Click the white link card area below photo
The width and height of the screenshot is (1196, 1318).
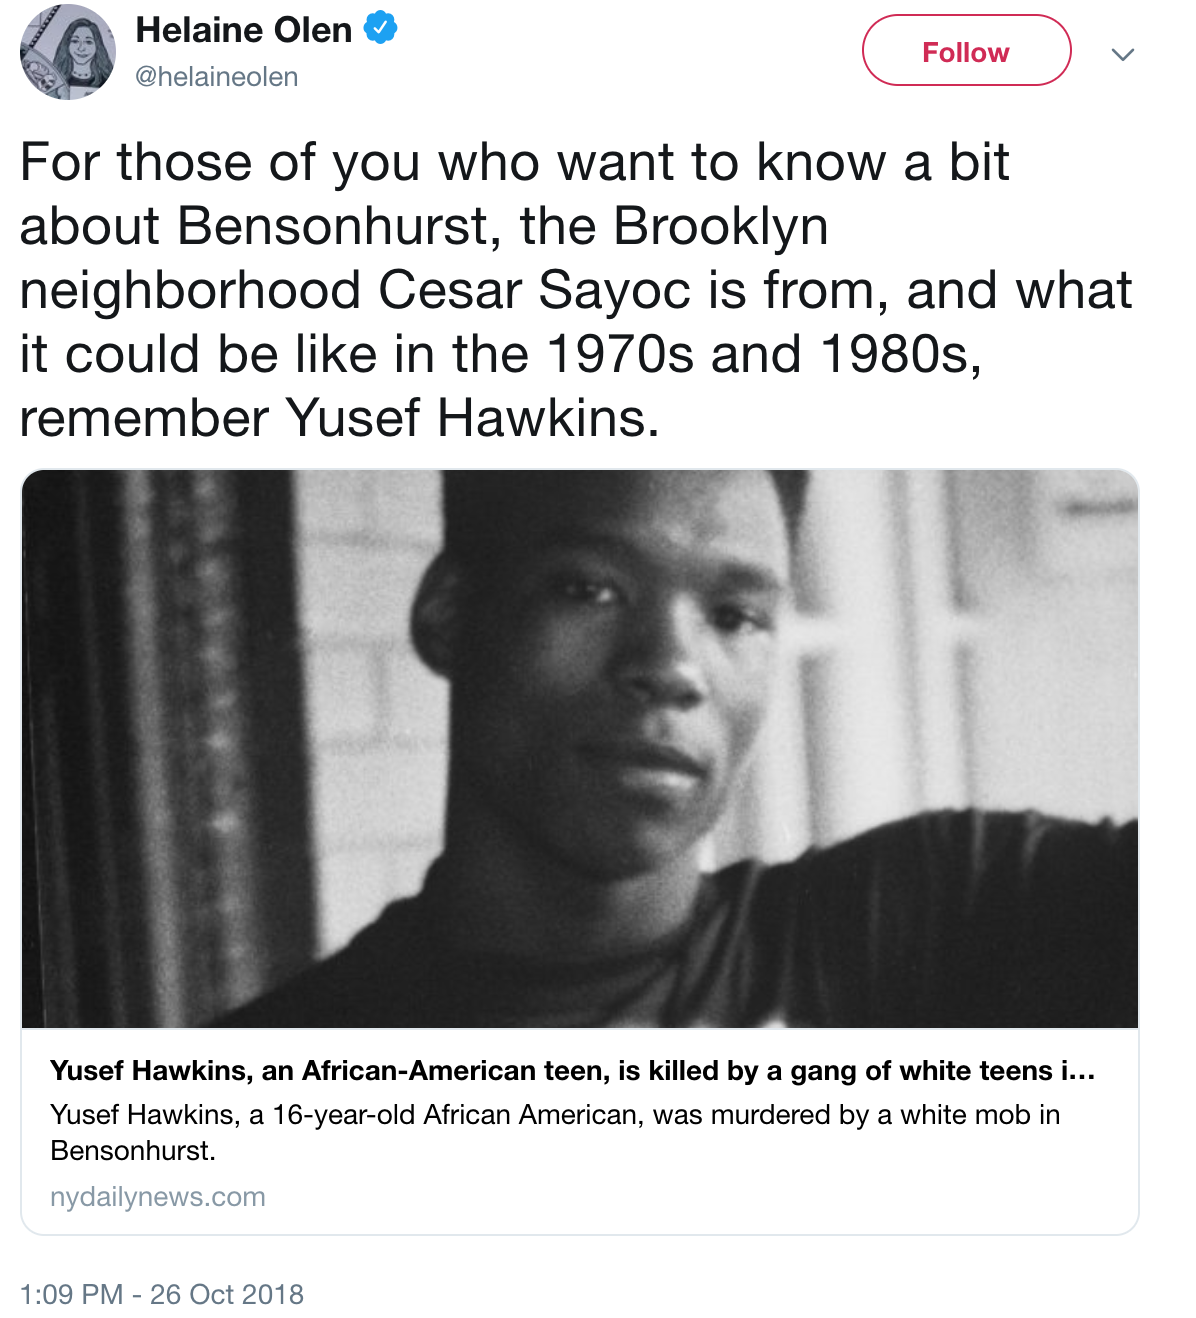pos(580,1131)
